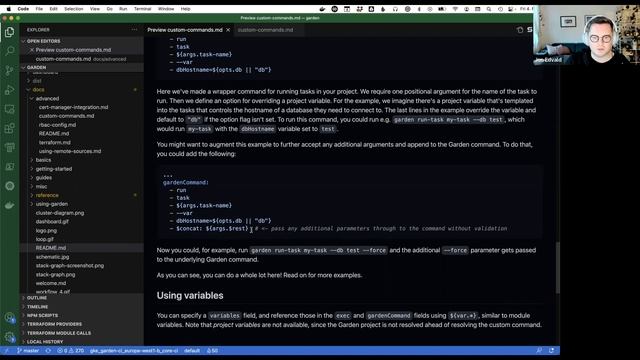Open using-remote-sources.md file
Viewport: 640px width, 360px height.
(70, 151)
